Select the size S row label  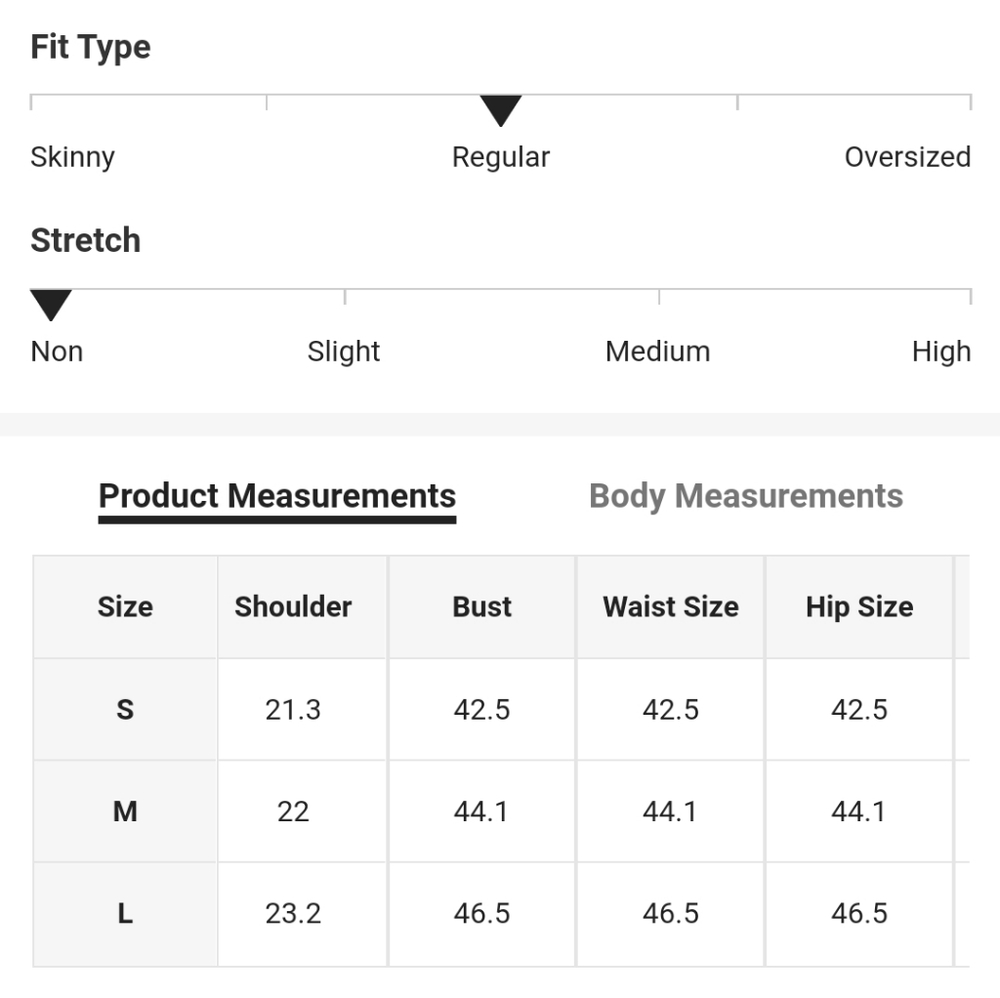[125, 710]
